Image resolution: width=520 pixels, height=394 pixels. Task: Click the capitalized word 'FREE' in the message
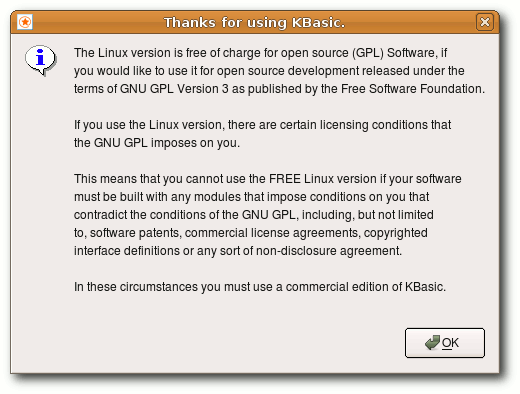[x=285, y=179]
